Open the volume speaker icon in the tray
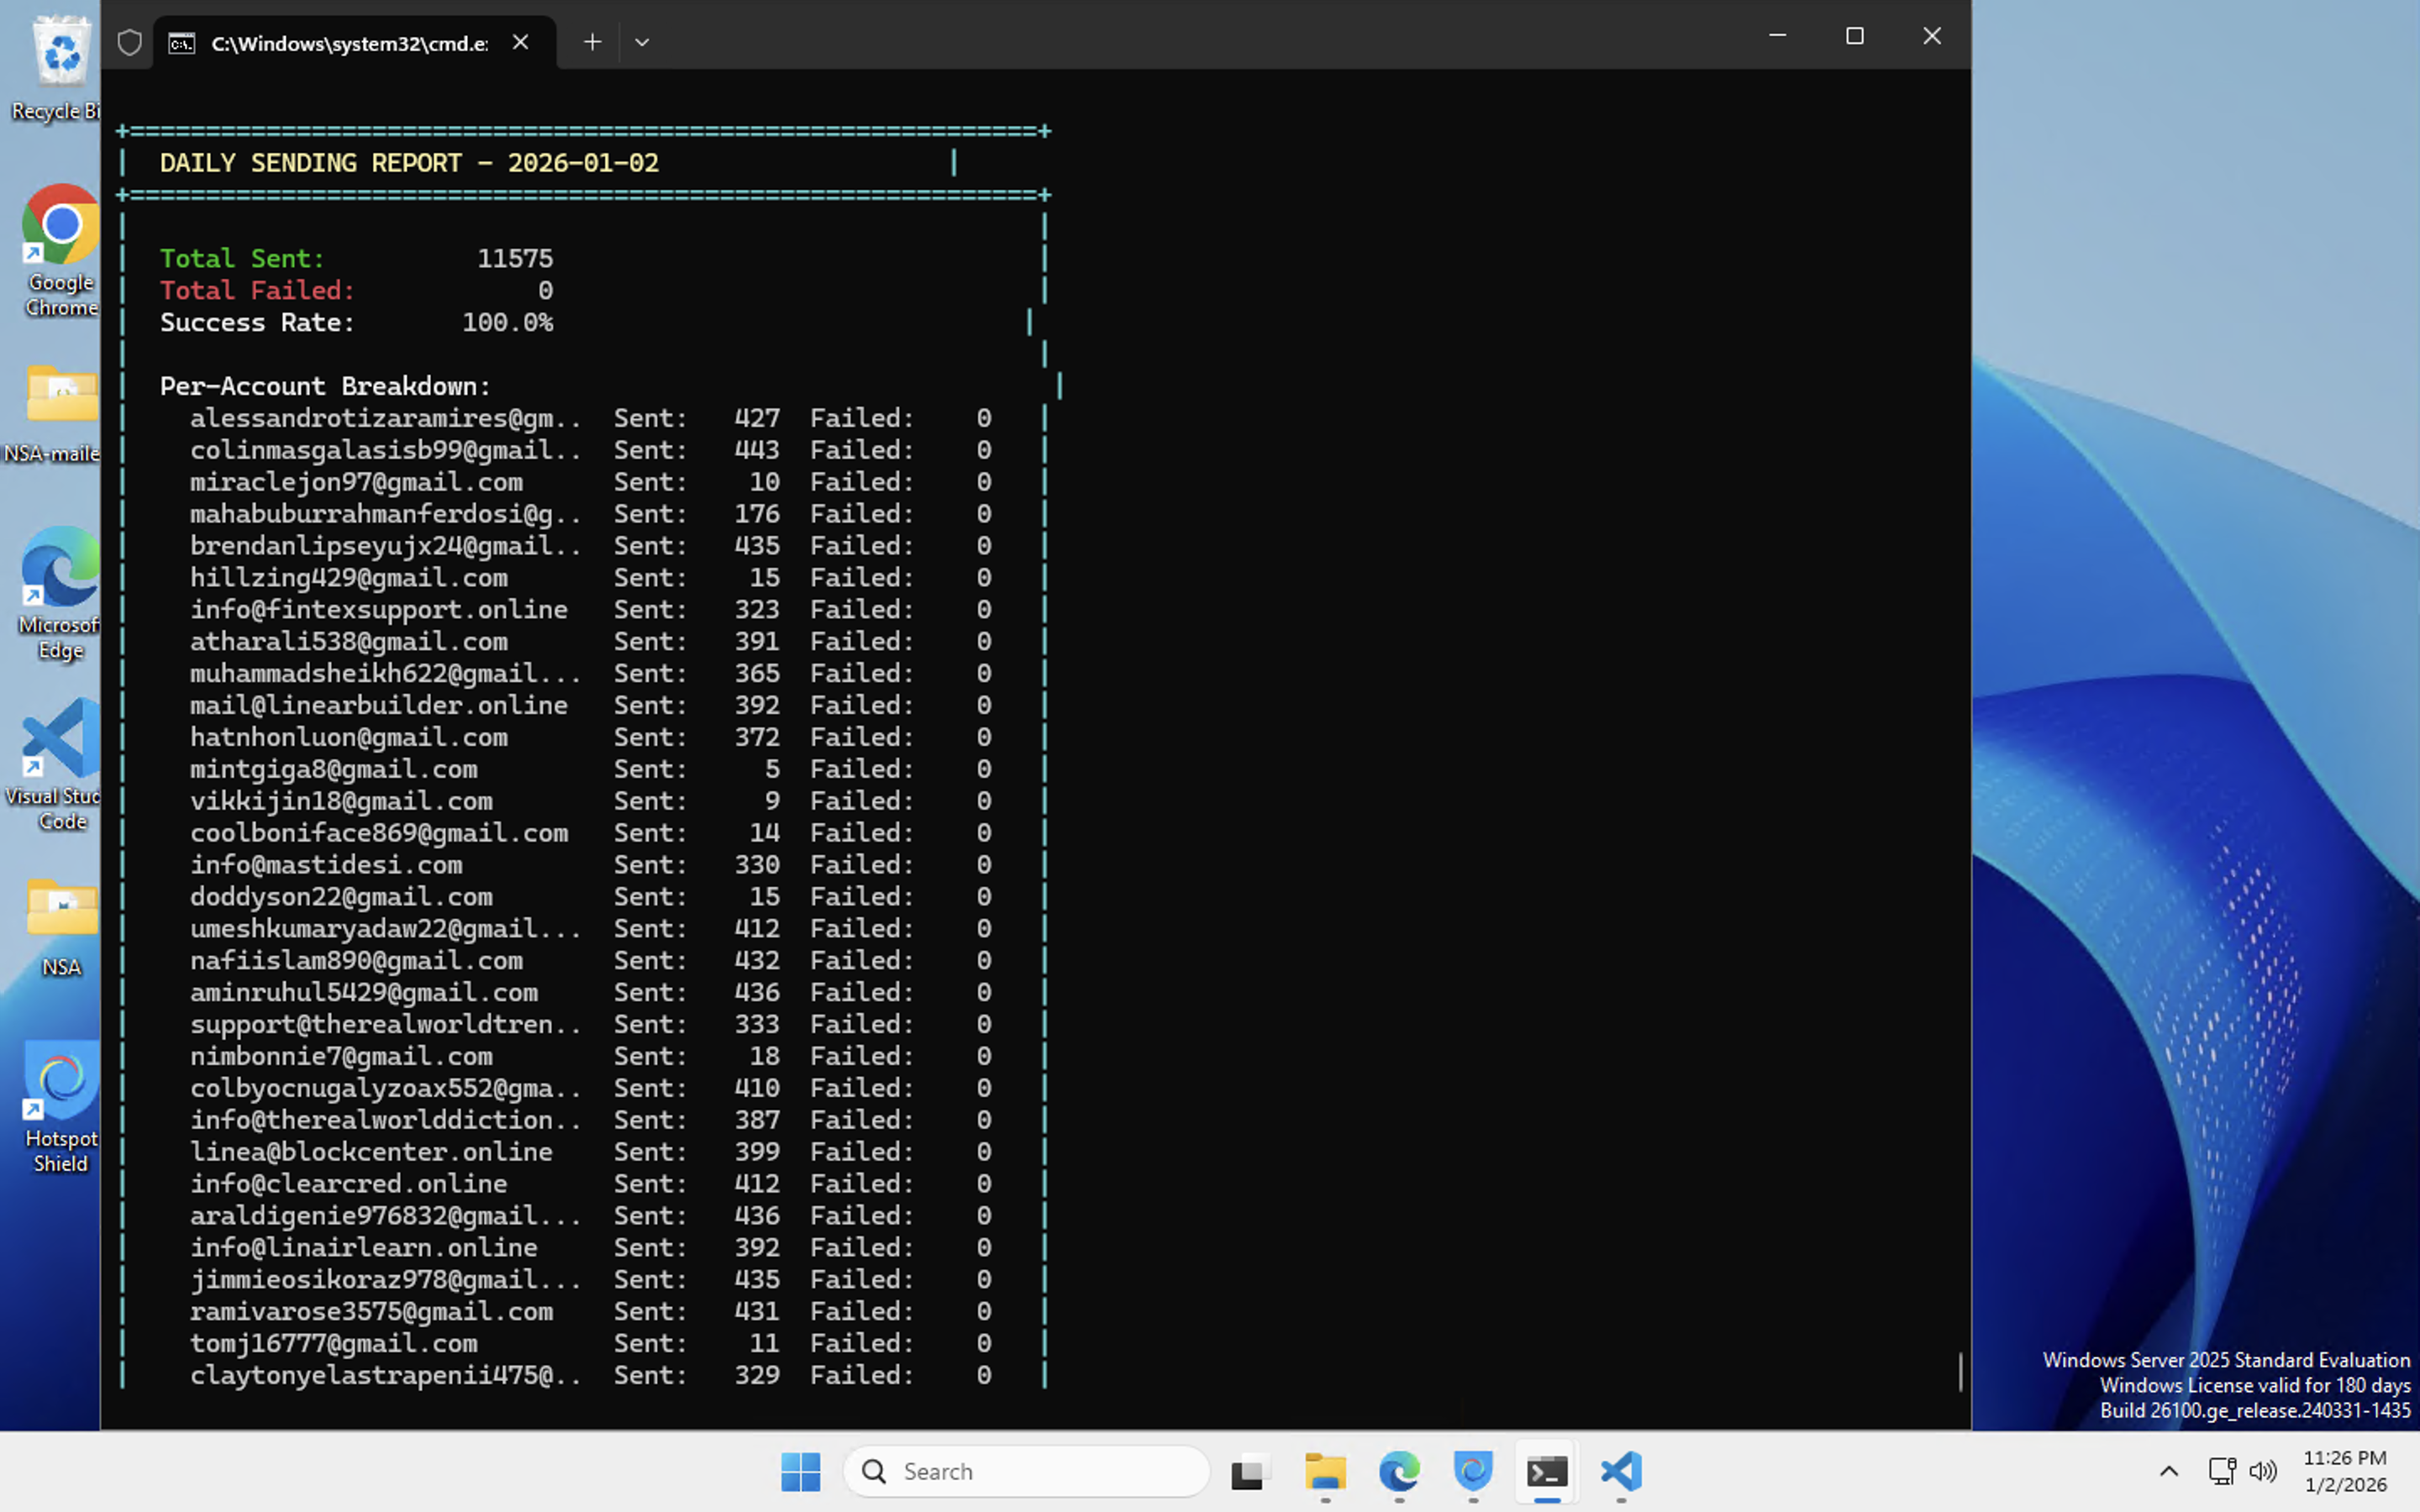Viewport: 2420px width, 1512px height. (2262, 1471)
